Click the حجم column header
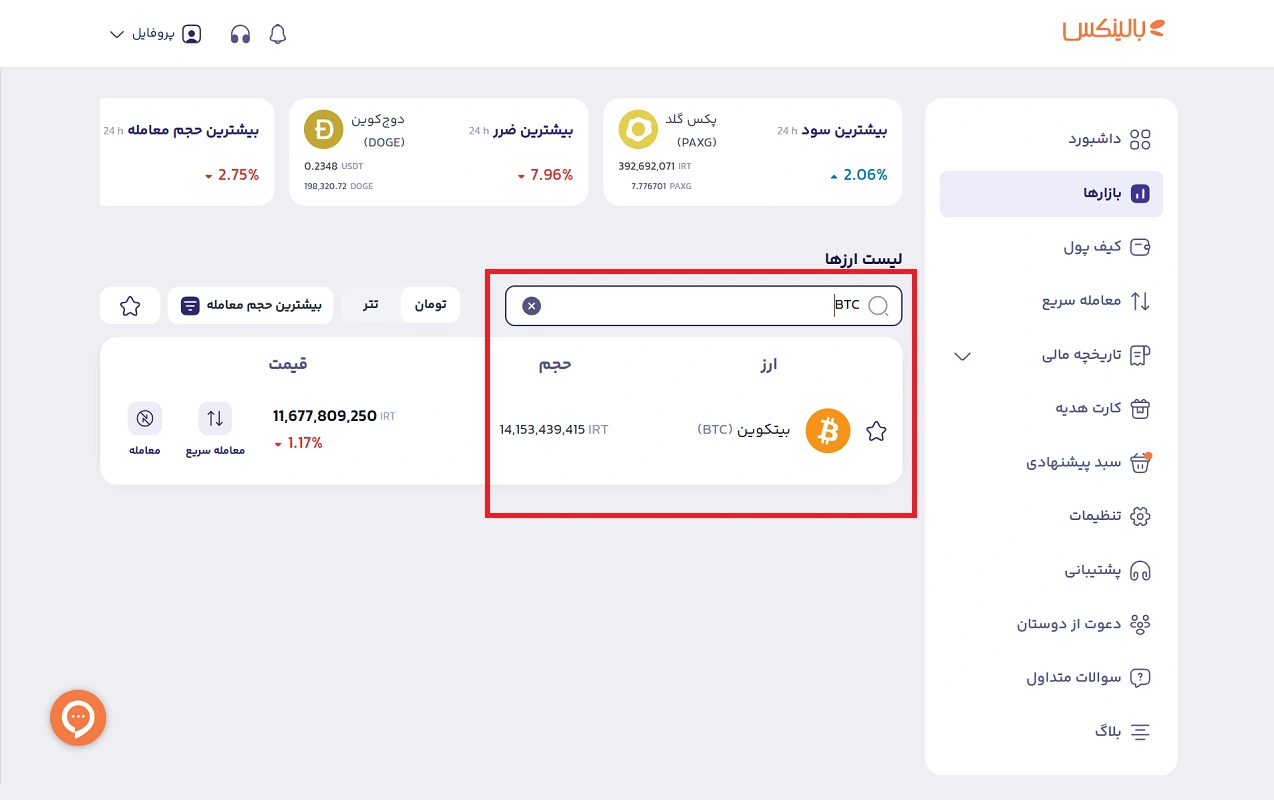Viewport: 1274px width, 800px height. [555, 364]
